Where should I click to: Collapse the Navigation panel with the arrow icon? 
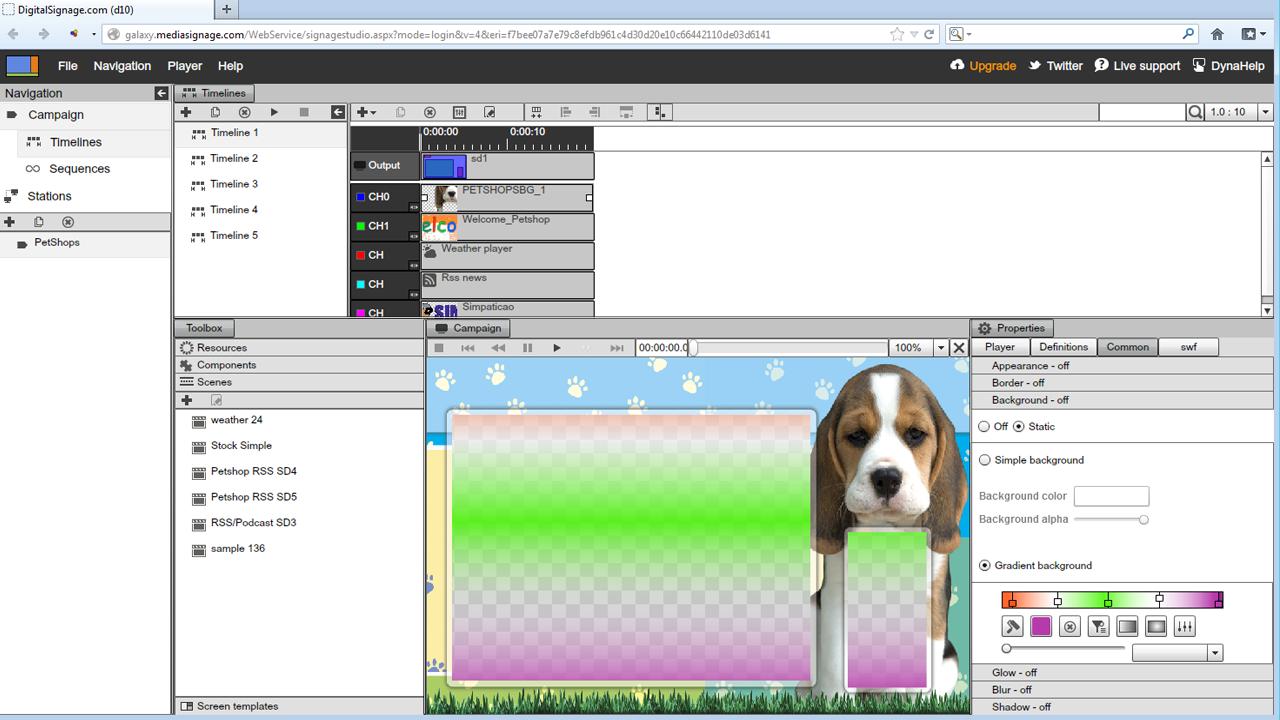point(161,93)
